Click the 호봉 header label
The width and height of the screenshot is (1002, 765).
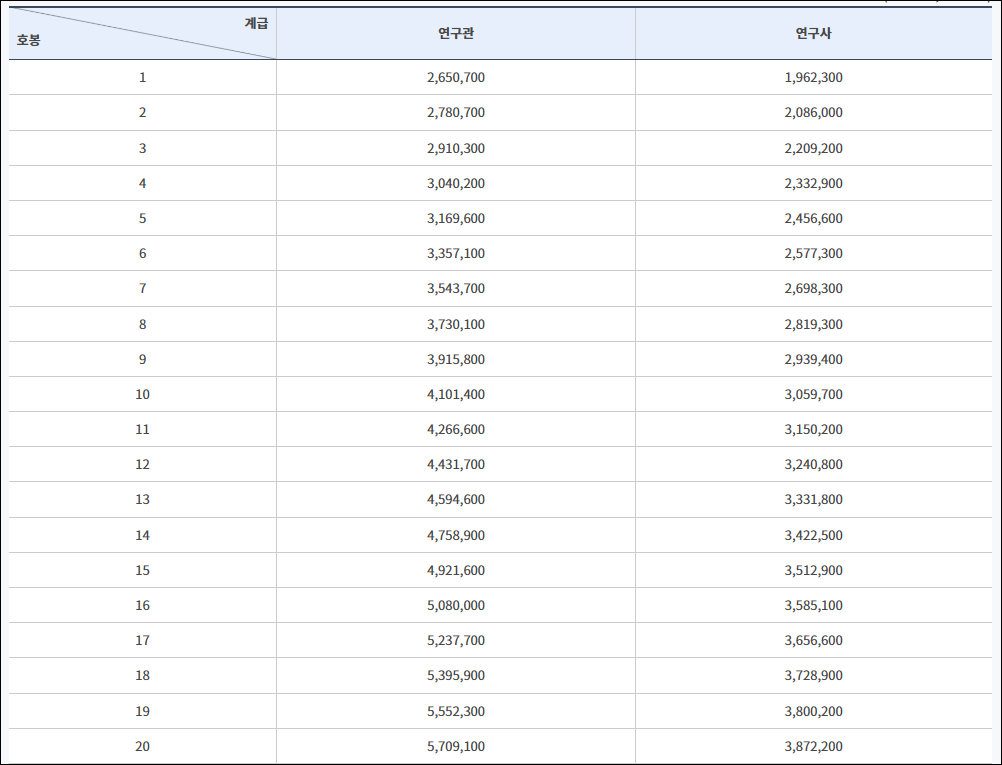28,40
